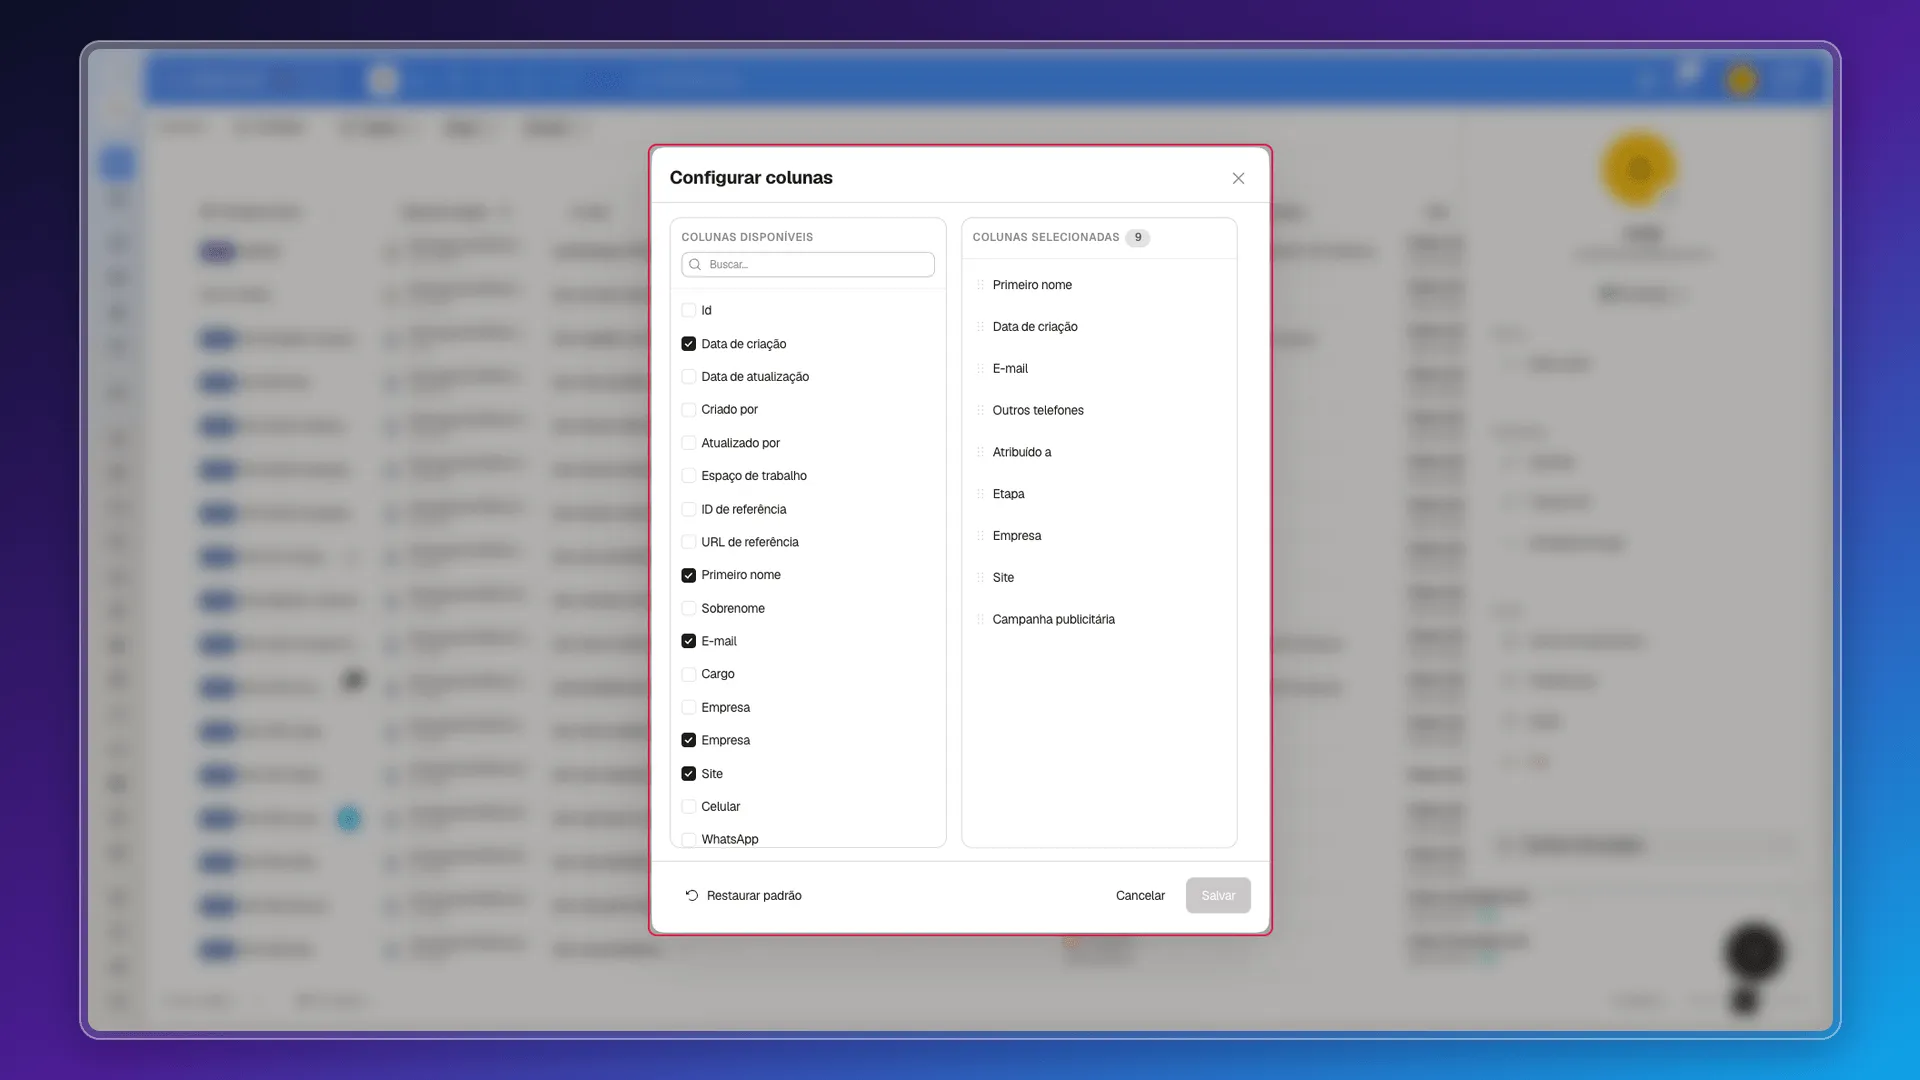
Task: Check the Sobrenome column checkbox
Action: [688, 608]
